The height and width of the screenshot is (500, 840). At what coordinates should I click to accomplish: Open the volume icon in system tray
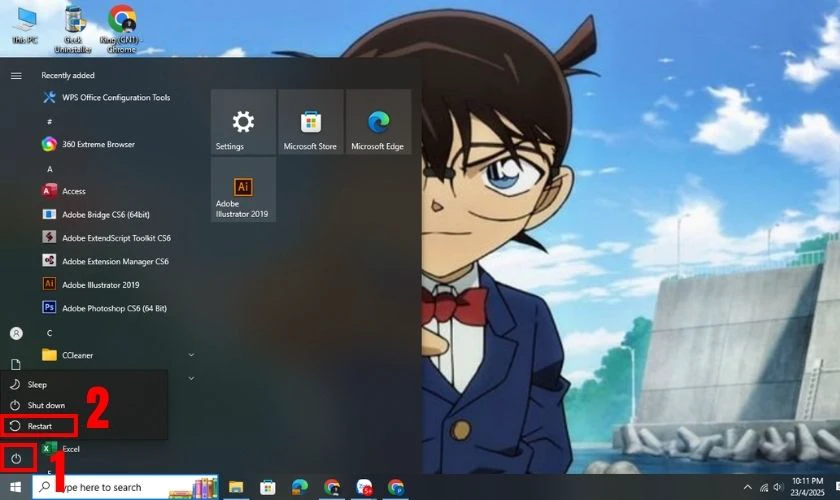[778, 487]
